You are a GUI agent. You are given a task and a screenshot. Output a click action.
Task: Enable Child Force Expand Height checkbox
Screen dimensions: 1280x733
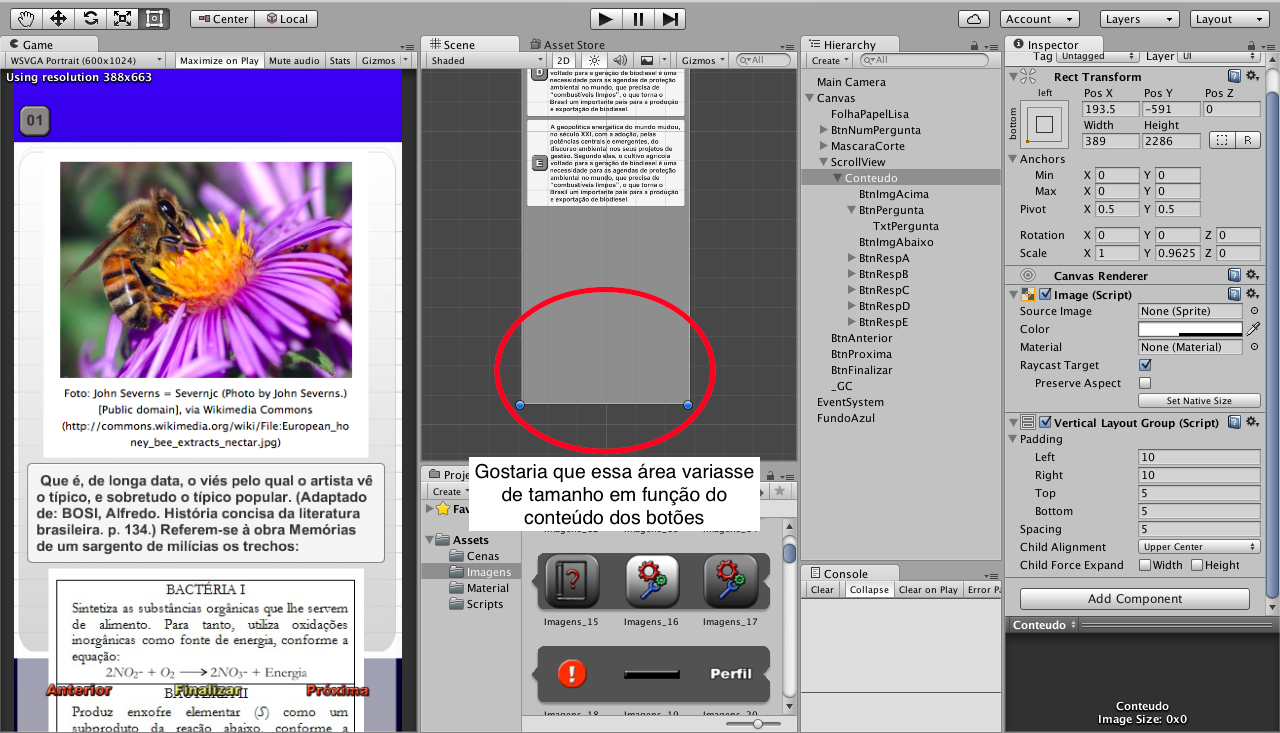coord(1197,565)
